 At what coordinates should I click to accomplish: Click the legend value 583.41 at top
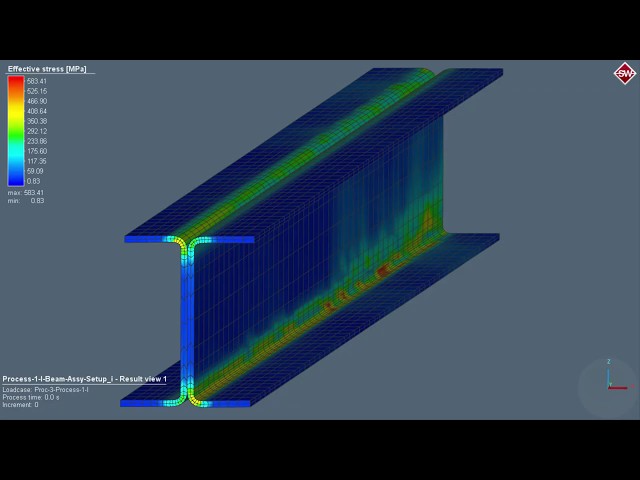37,81
